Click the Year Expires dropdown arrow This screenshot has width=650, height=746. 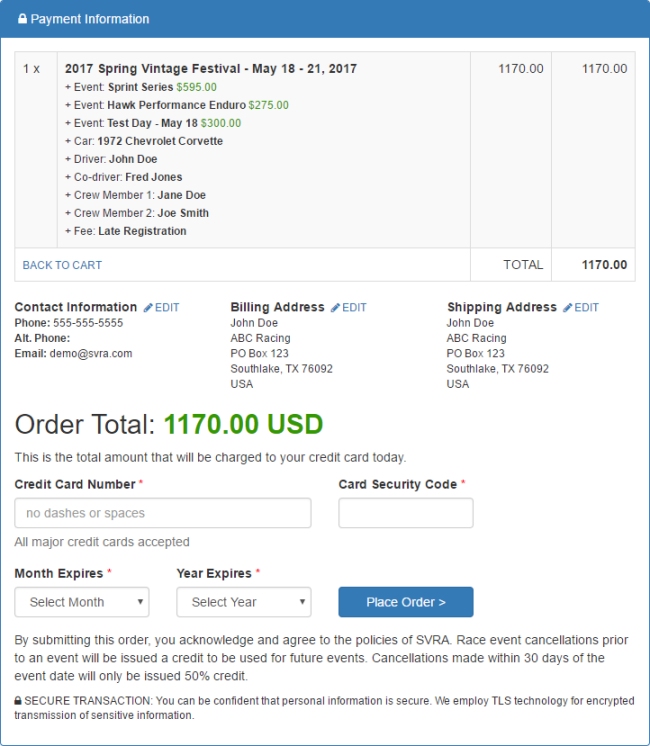click(x=302, y=601)
